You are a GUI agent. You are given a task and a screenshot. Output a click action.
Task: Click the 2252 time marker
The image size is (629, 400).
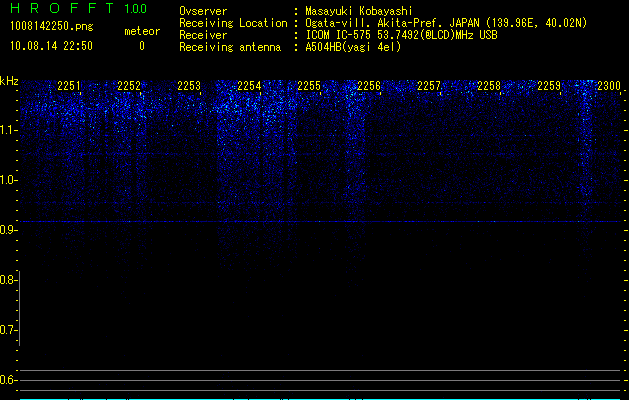click(x=129, y=86)
